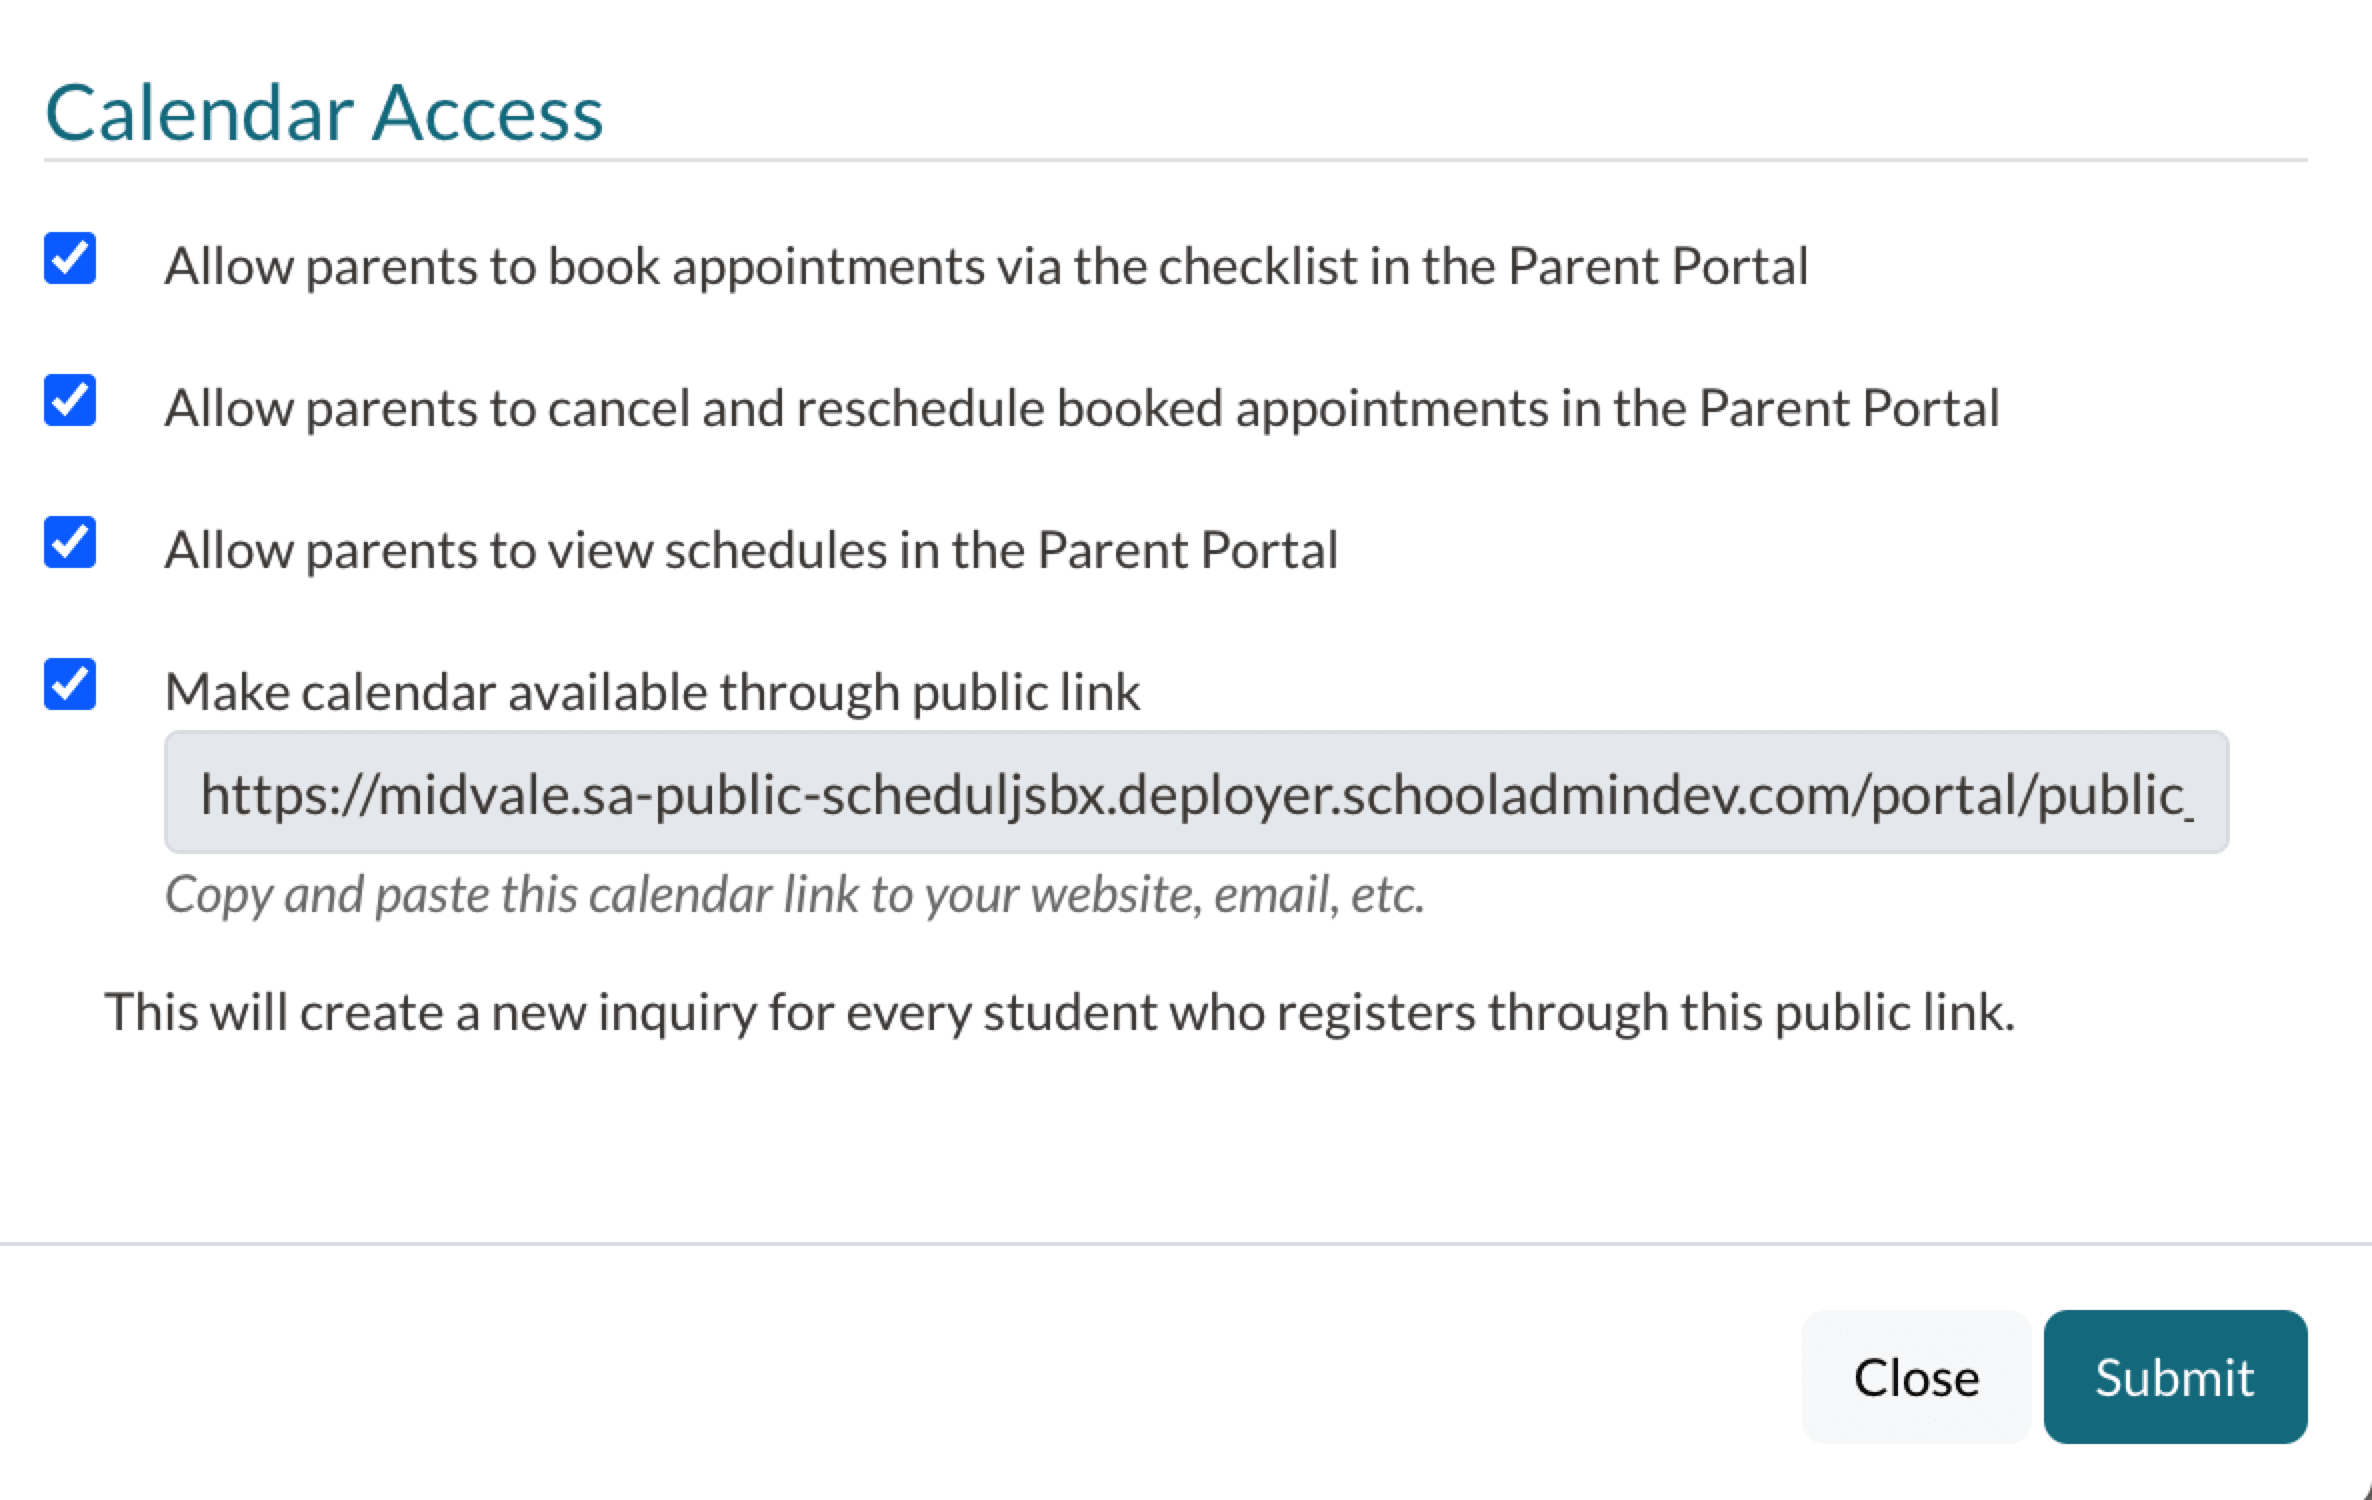Click the divider line under Calendar Access
Viewport: 2372px width, 1500px height.
pyautogui.click(x=1175, y=160)
